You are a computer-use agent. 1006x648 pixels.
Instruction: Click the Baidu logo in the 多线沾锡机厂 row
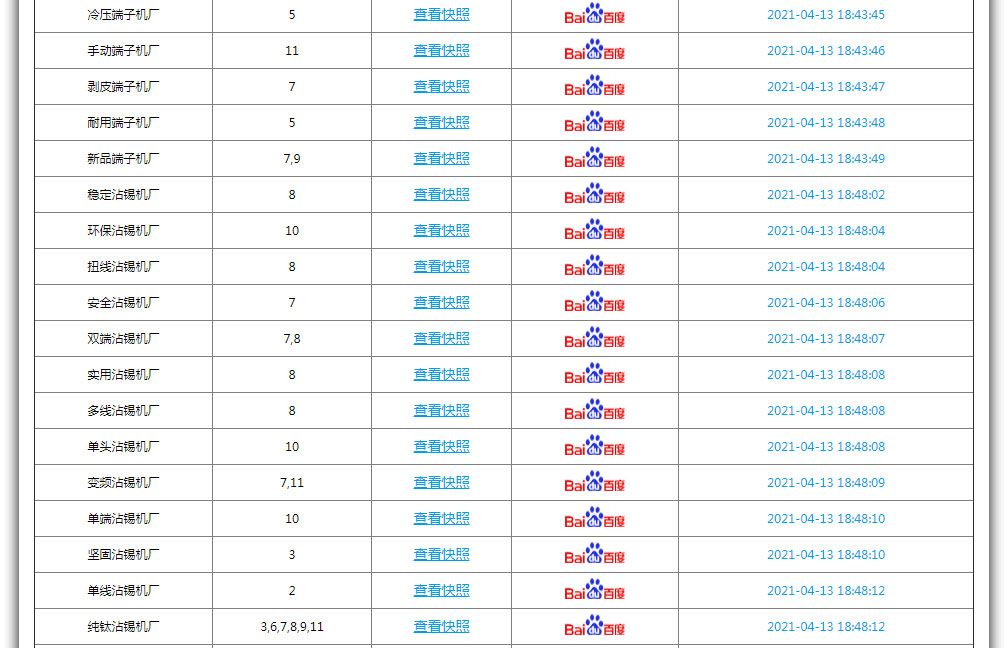[595, 410]
